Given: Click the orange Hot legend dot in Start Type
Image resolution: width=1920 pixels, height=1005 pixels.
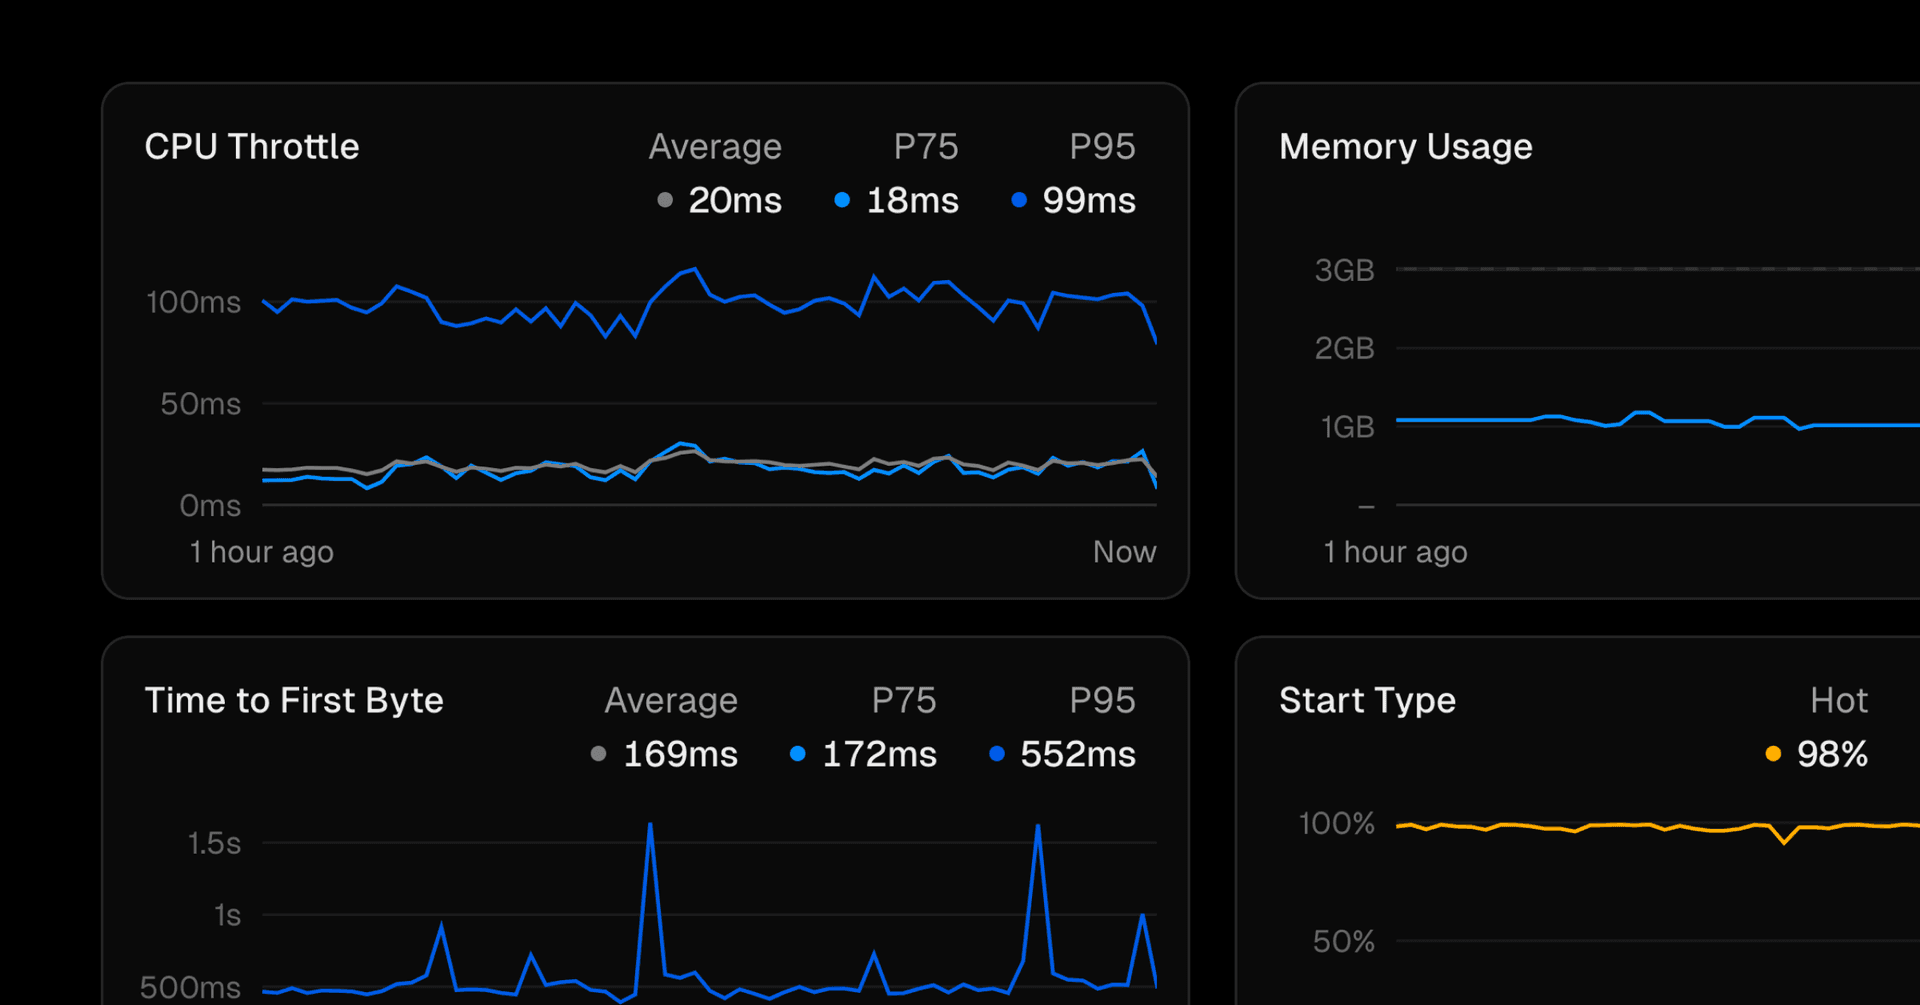Looking at the screenshot, I should 1773,754.
